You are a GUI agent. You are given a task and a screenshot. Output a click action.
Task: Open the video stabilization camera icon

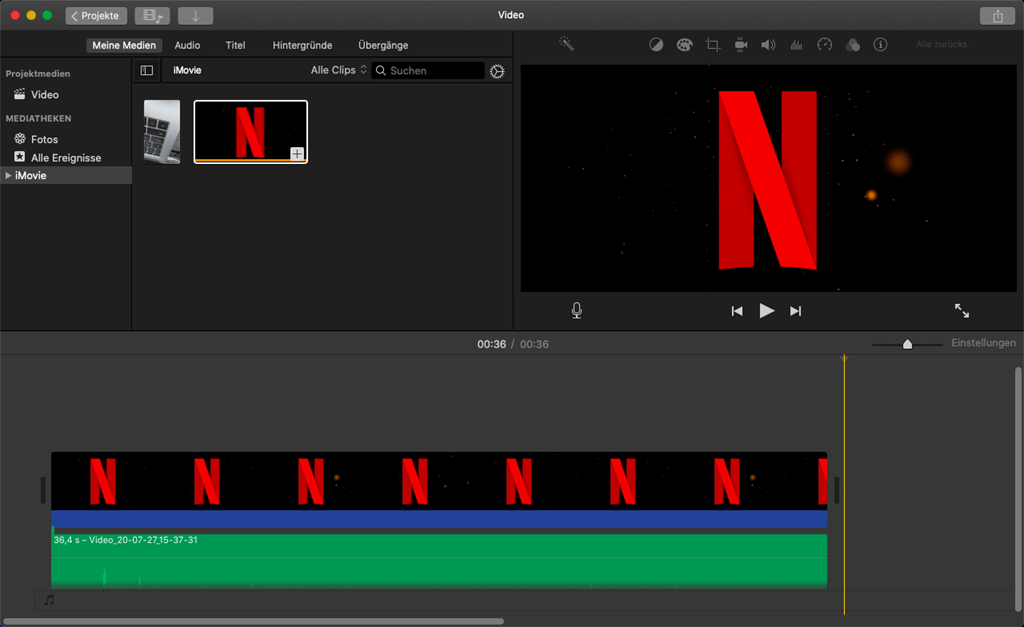741,44
